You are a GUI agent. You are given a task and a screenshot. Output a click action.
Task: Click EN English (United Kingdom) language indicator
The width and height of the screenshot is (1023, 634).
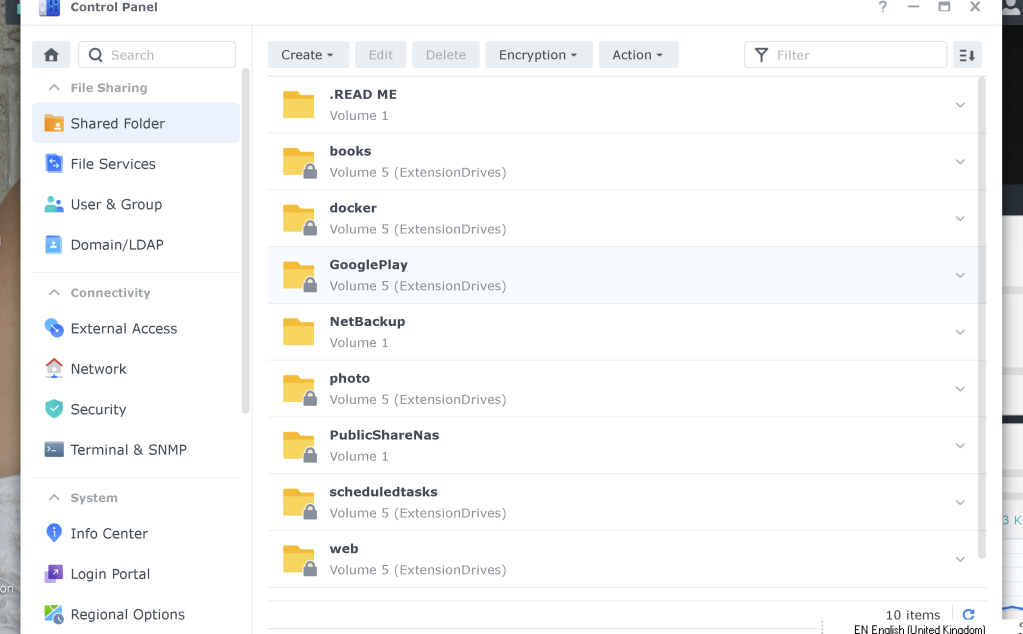(x=919, y=629)
